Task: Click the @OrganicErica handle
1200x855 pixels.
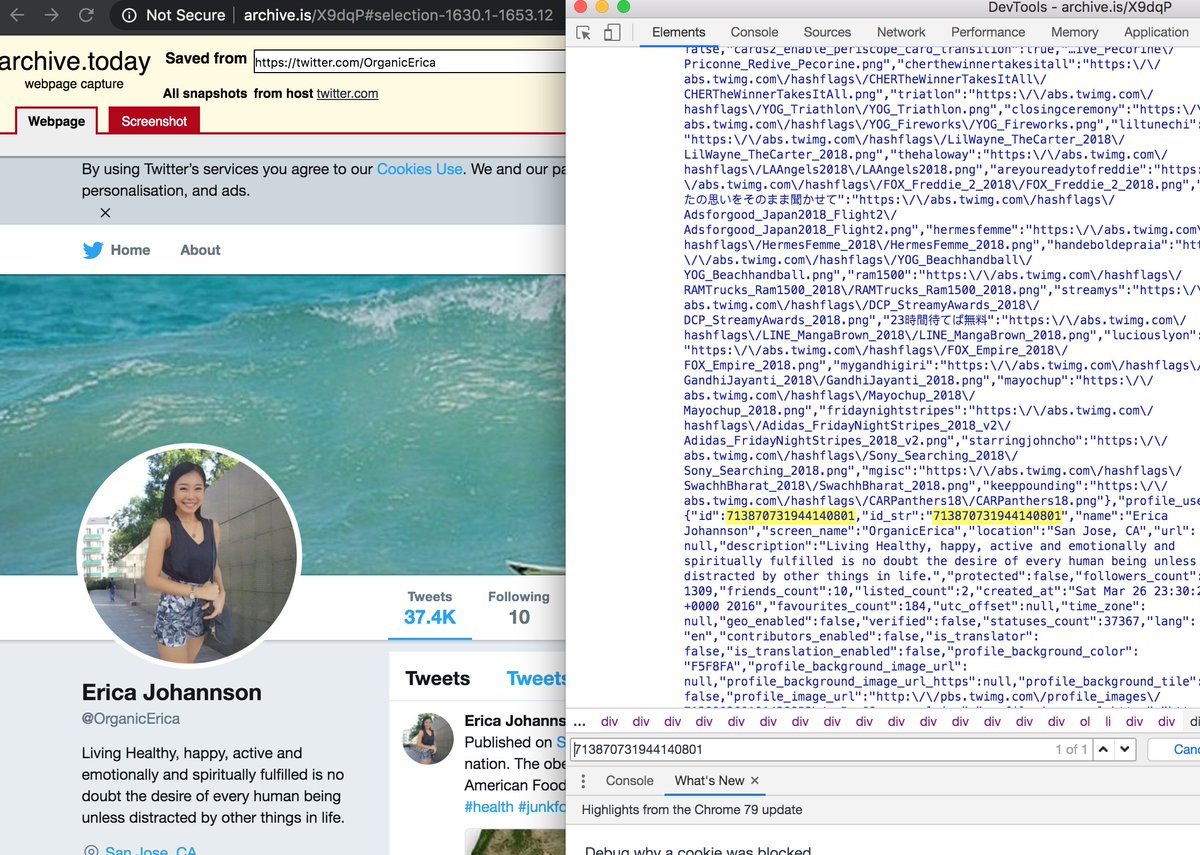Action: click(131, 719)
